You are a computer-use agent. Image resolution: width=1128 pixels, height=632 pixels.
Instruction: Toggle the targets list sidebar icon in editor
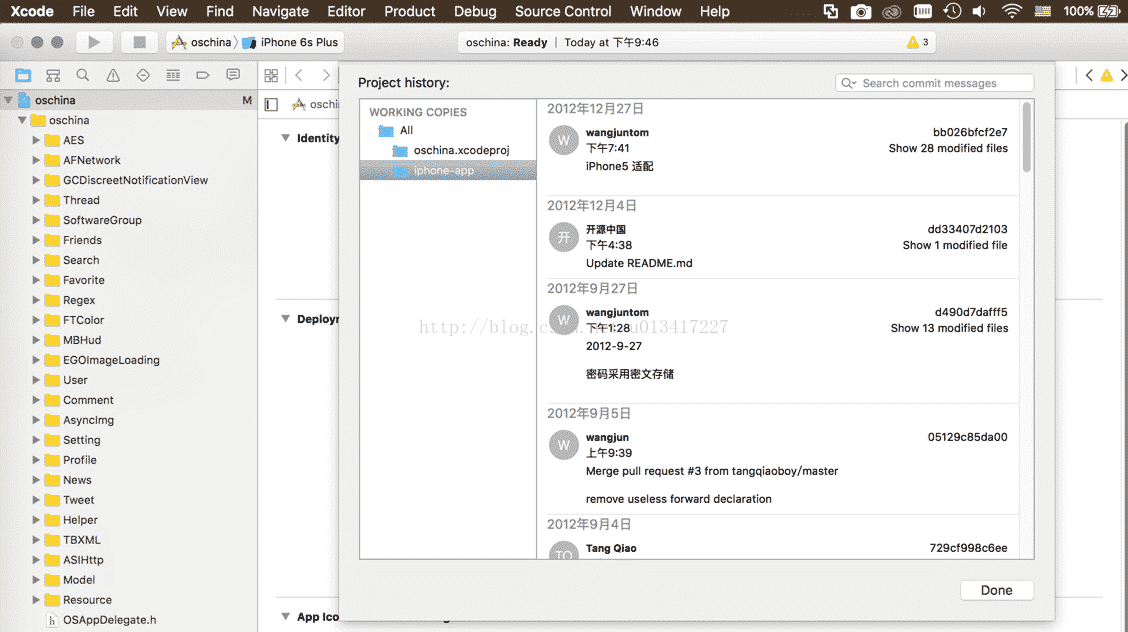(271, 105)
